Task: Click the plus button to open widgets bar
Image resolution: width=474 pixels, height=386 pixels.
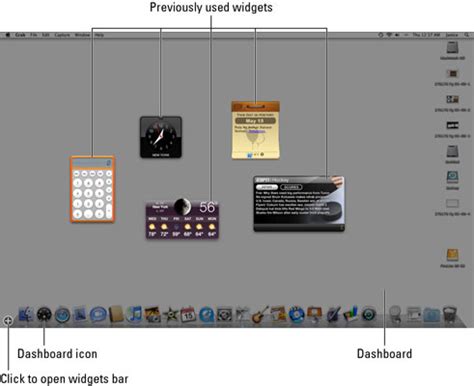Action: click(8, 321)
